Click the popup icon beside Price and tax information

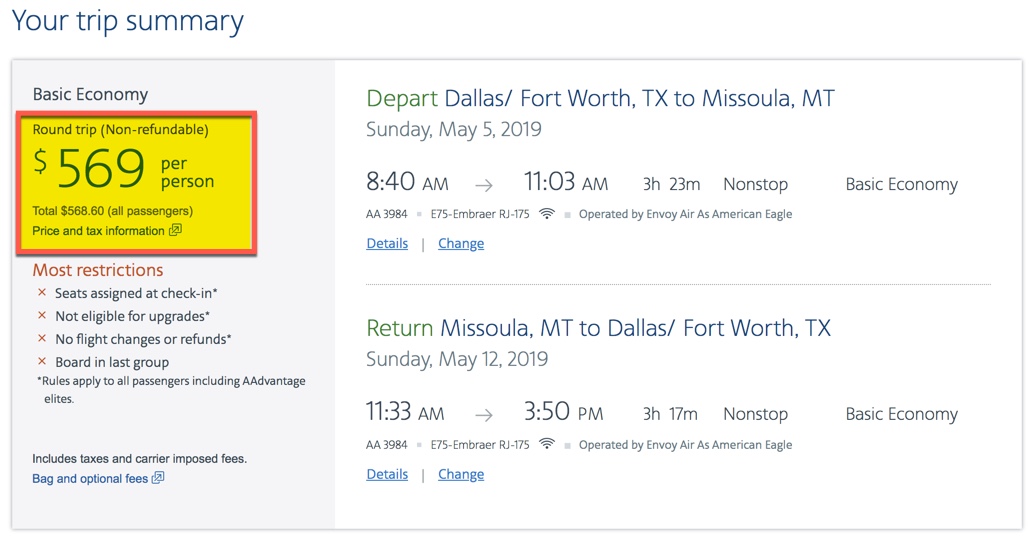(x=175, y=231)
